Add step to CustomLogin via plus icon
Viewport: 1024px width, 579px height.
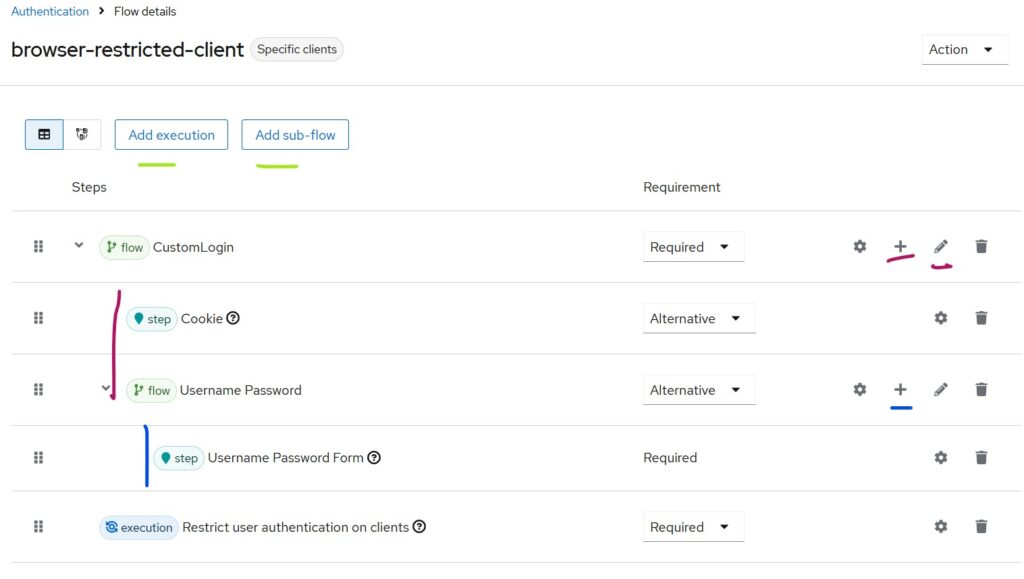tap(900, 246)
